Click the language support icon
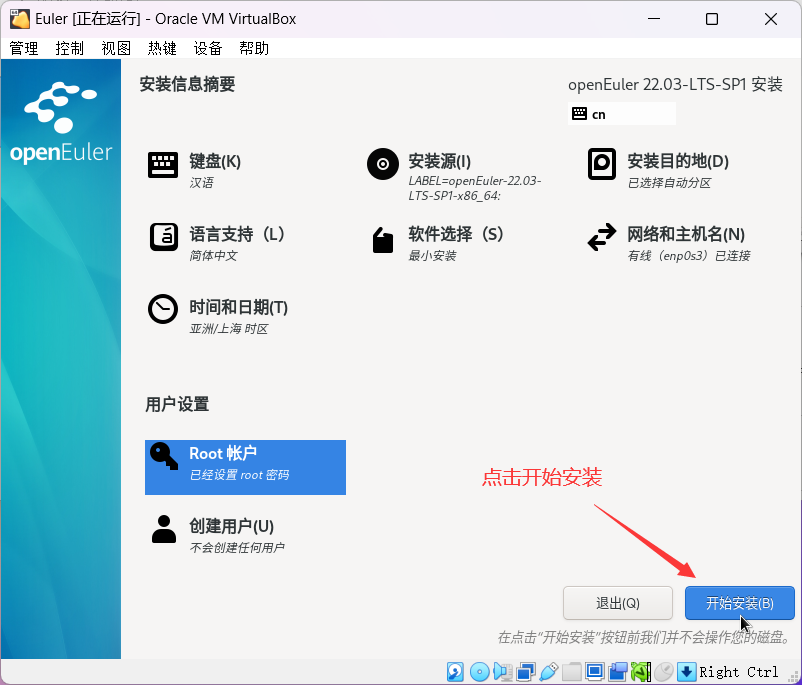 (164, 237)
